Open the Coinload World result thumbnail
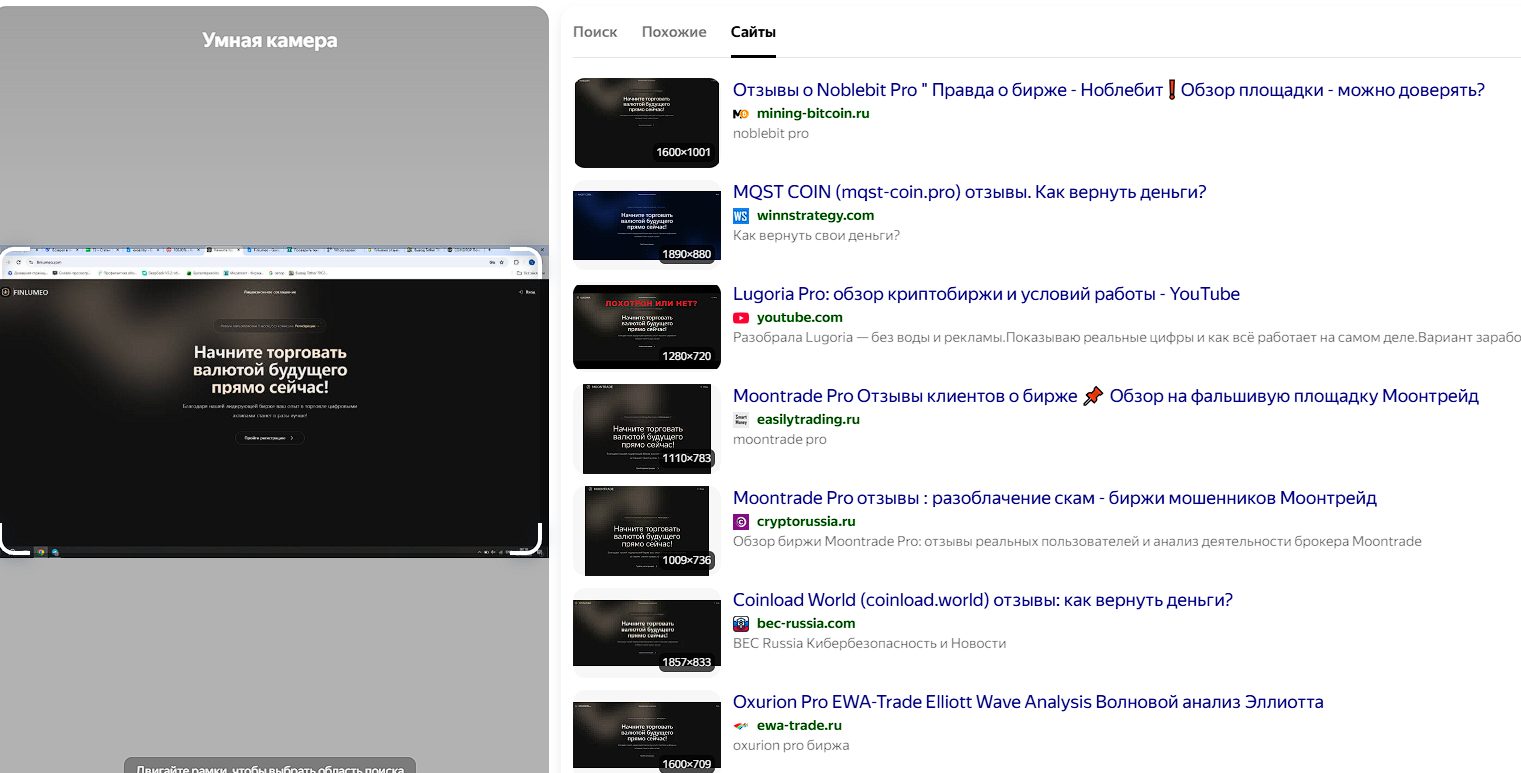 647,633
